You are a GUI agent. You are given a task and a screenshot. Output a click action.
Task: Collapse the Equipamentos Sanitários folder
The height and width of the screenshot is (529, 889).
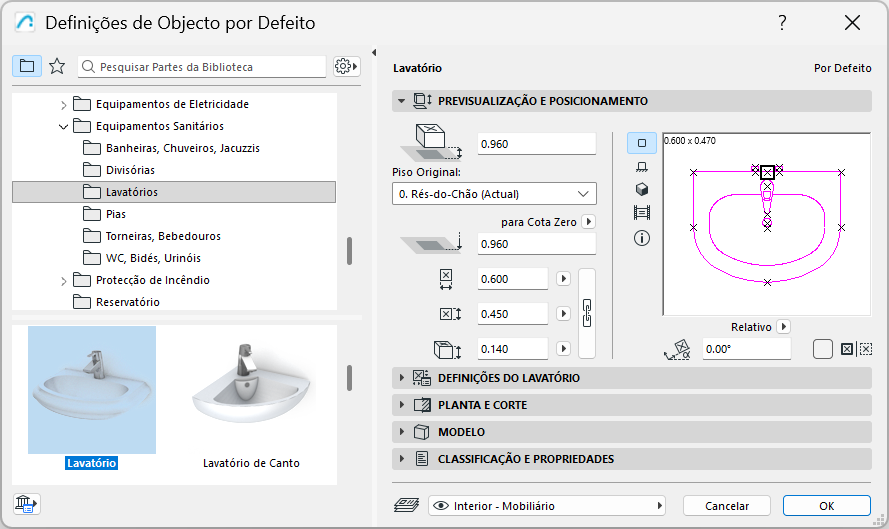pos(64,126)
